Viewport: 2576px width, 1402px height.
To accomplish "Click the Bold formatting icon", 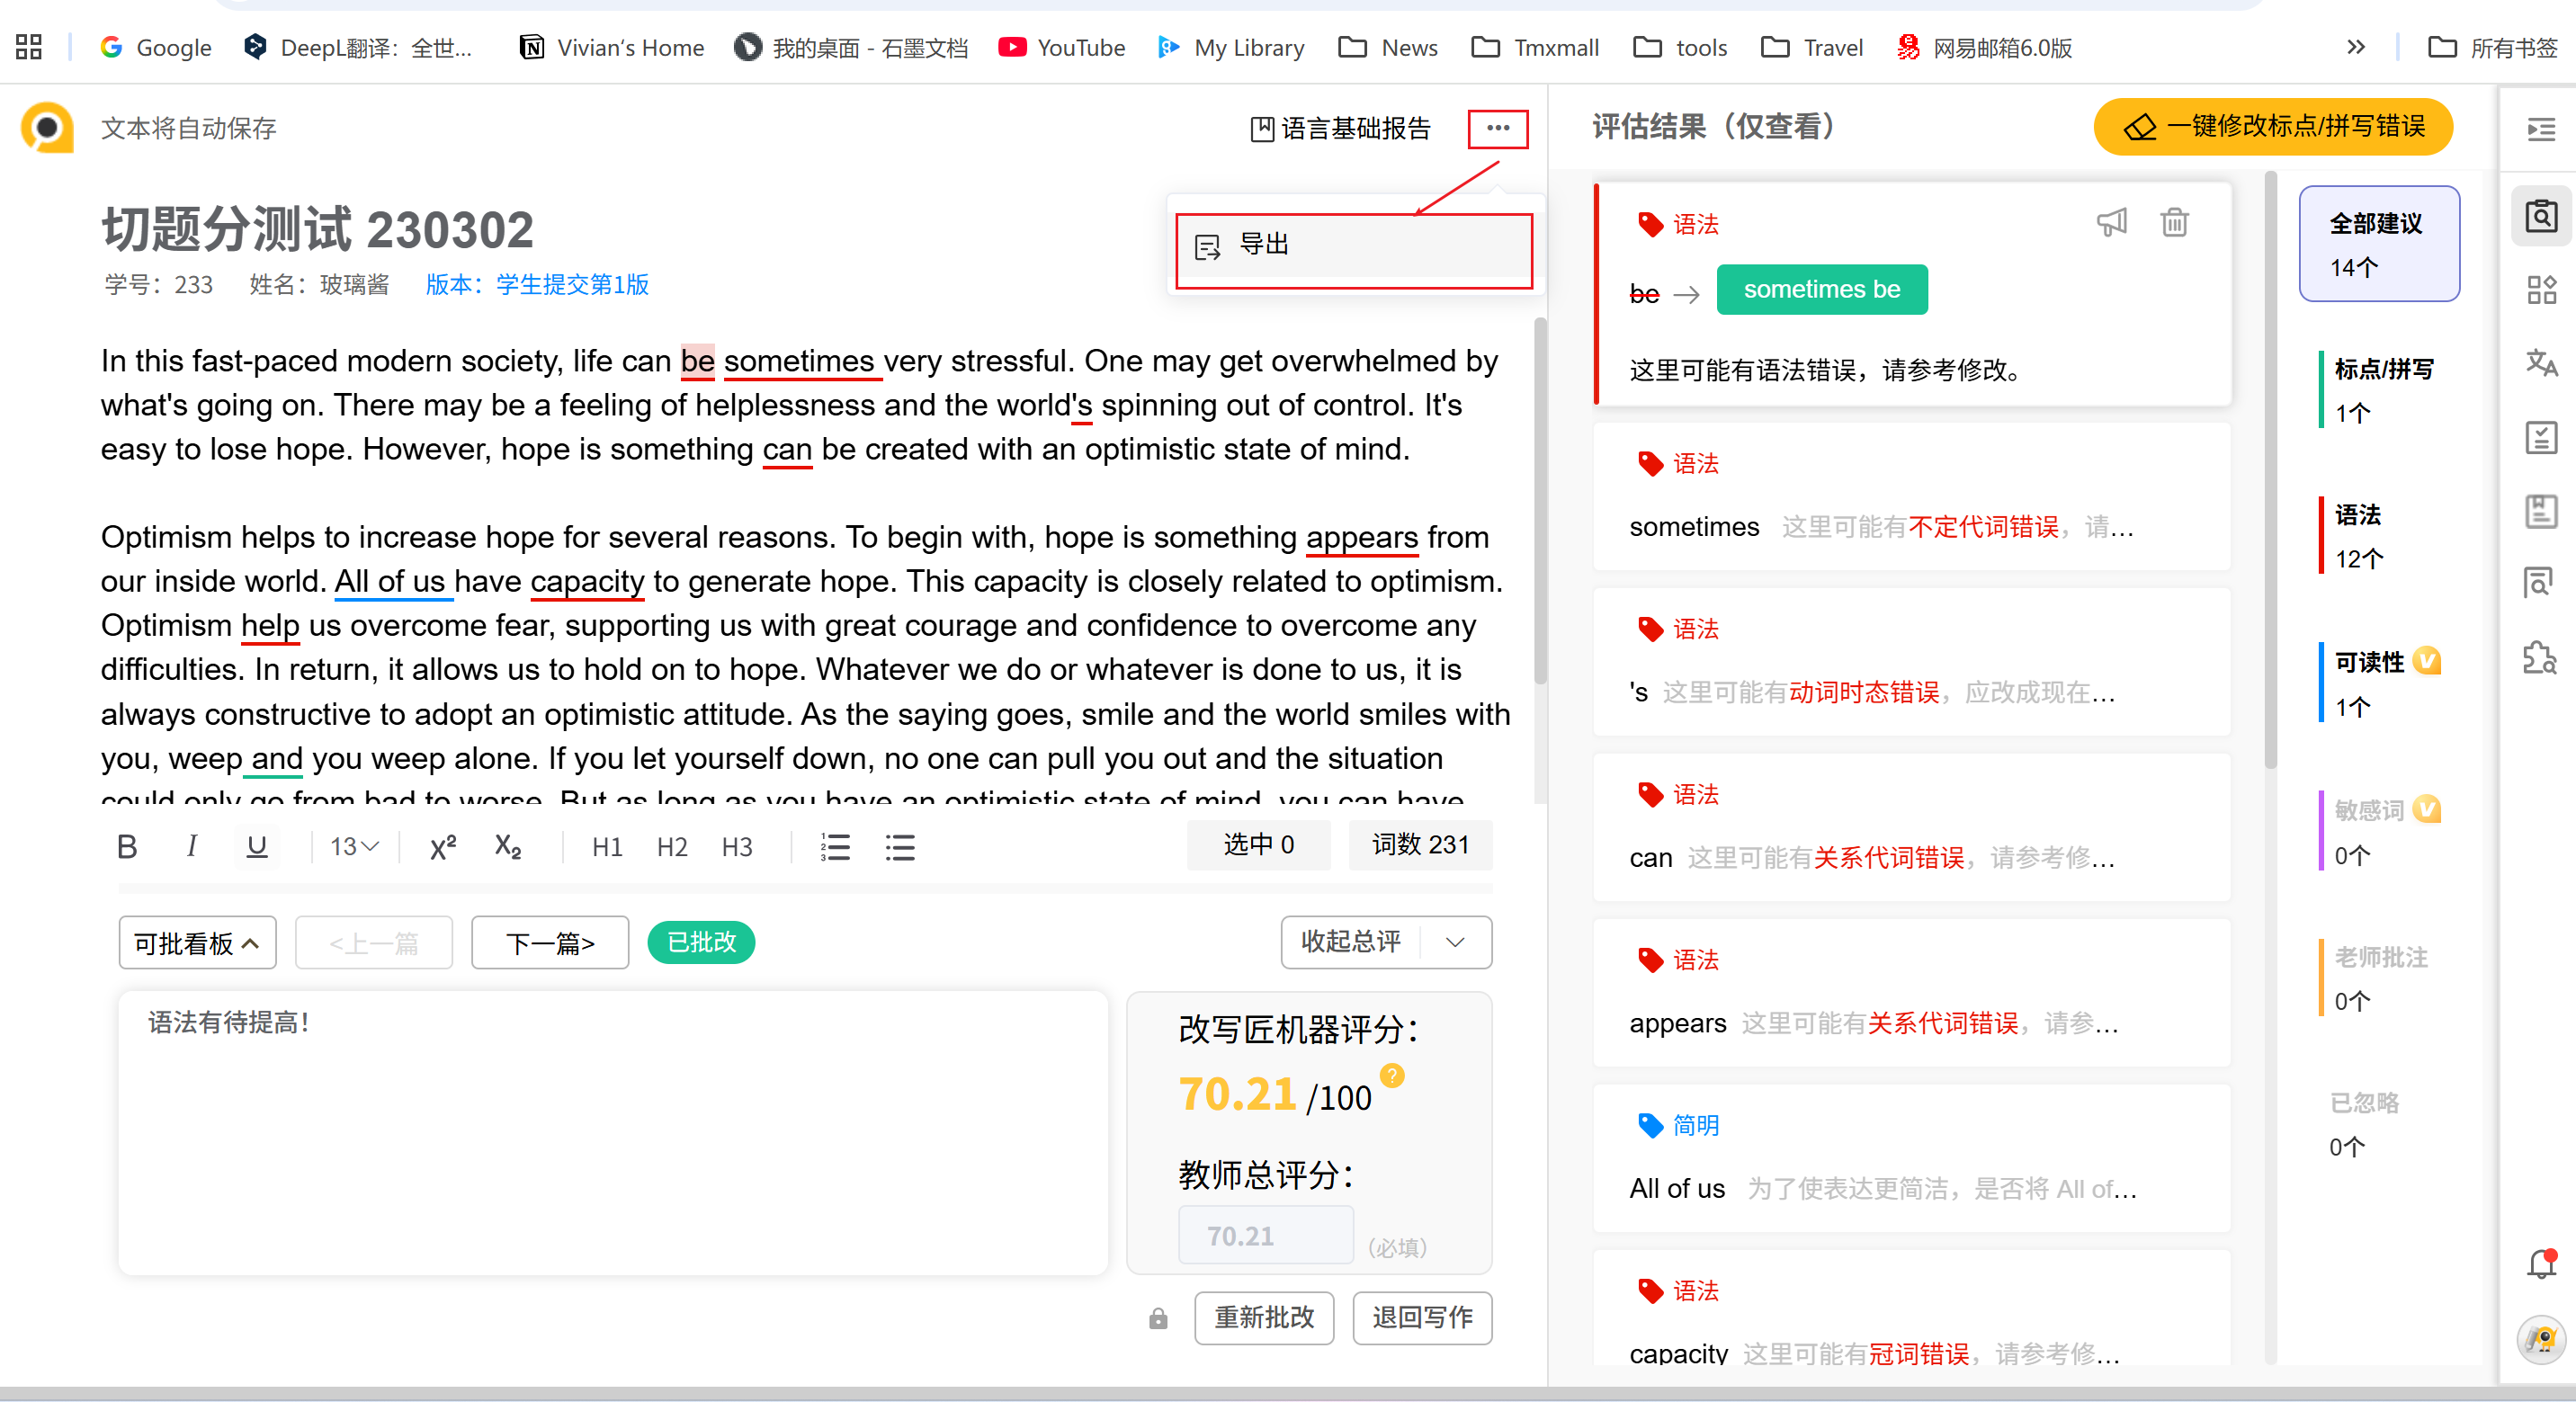I will [x=127, y=847].
